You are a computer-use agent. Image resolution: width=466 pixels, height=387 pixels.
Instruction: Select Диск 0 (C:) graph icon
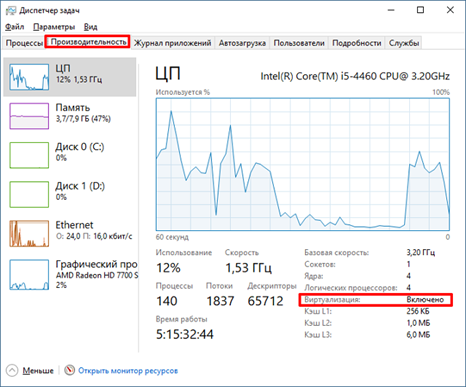click(x=29, y=155)
